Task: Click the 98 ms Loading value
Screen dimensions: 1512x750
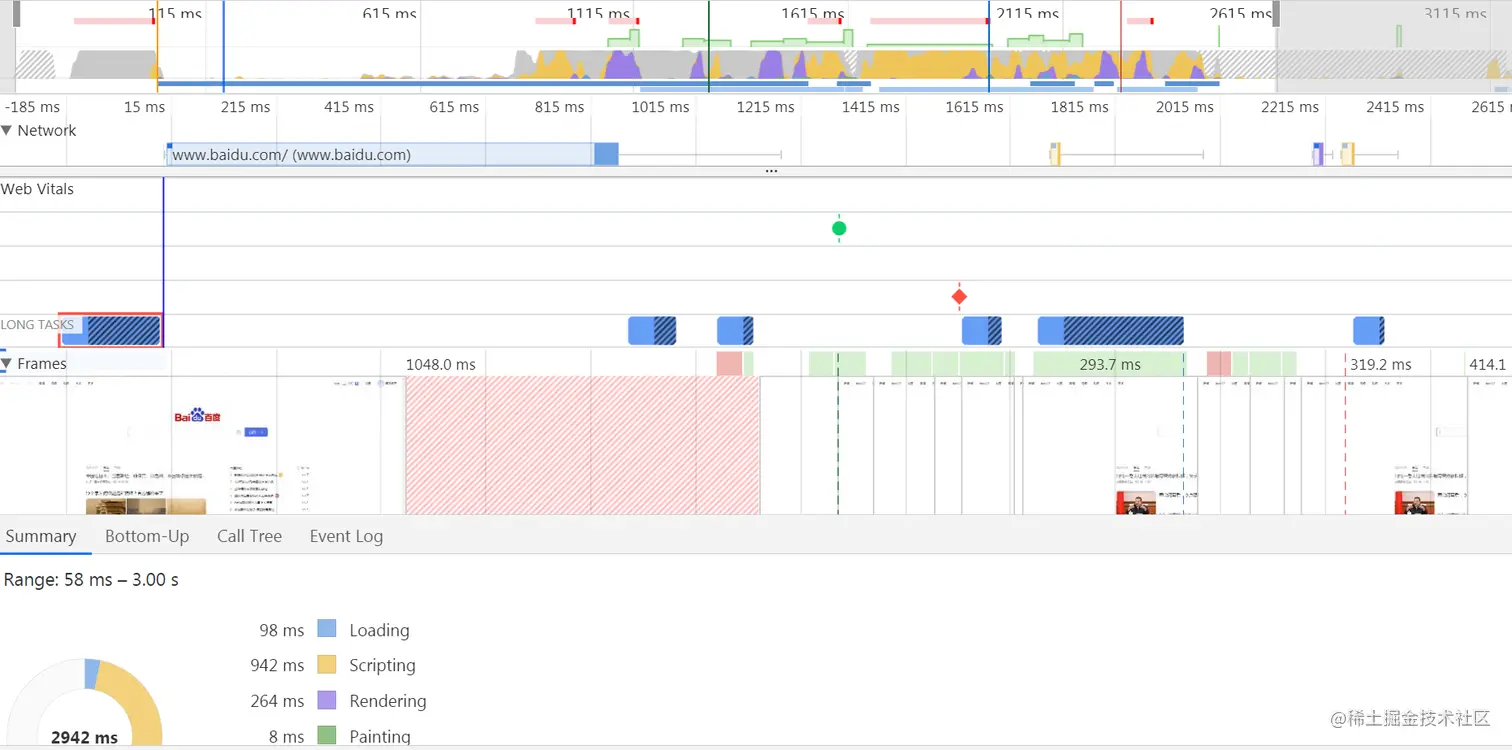Action: tap(281, 630)
